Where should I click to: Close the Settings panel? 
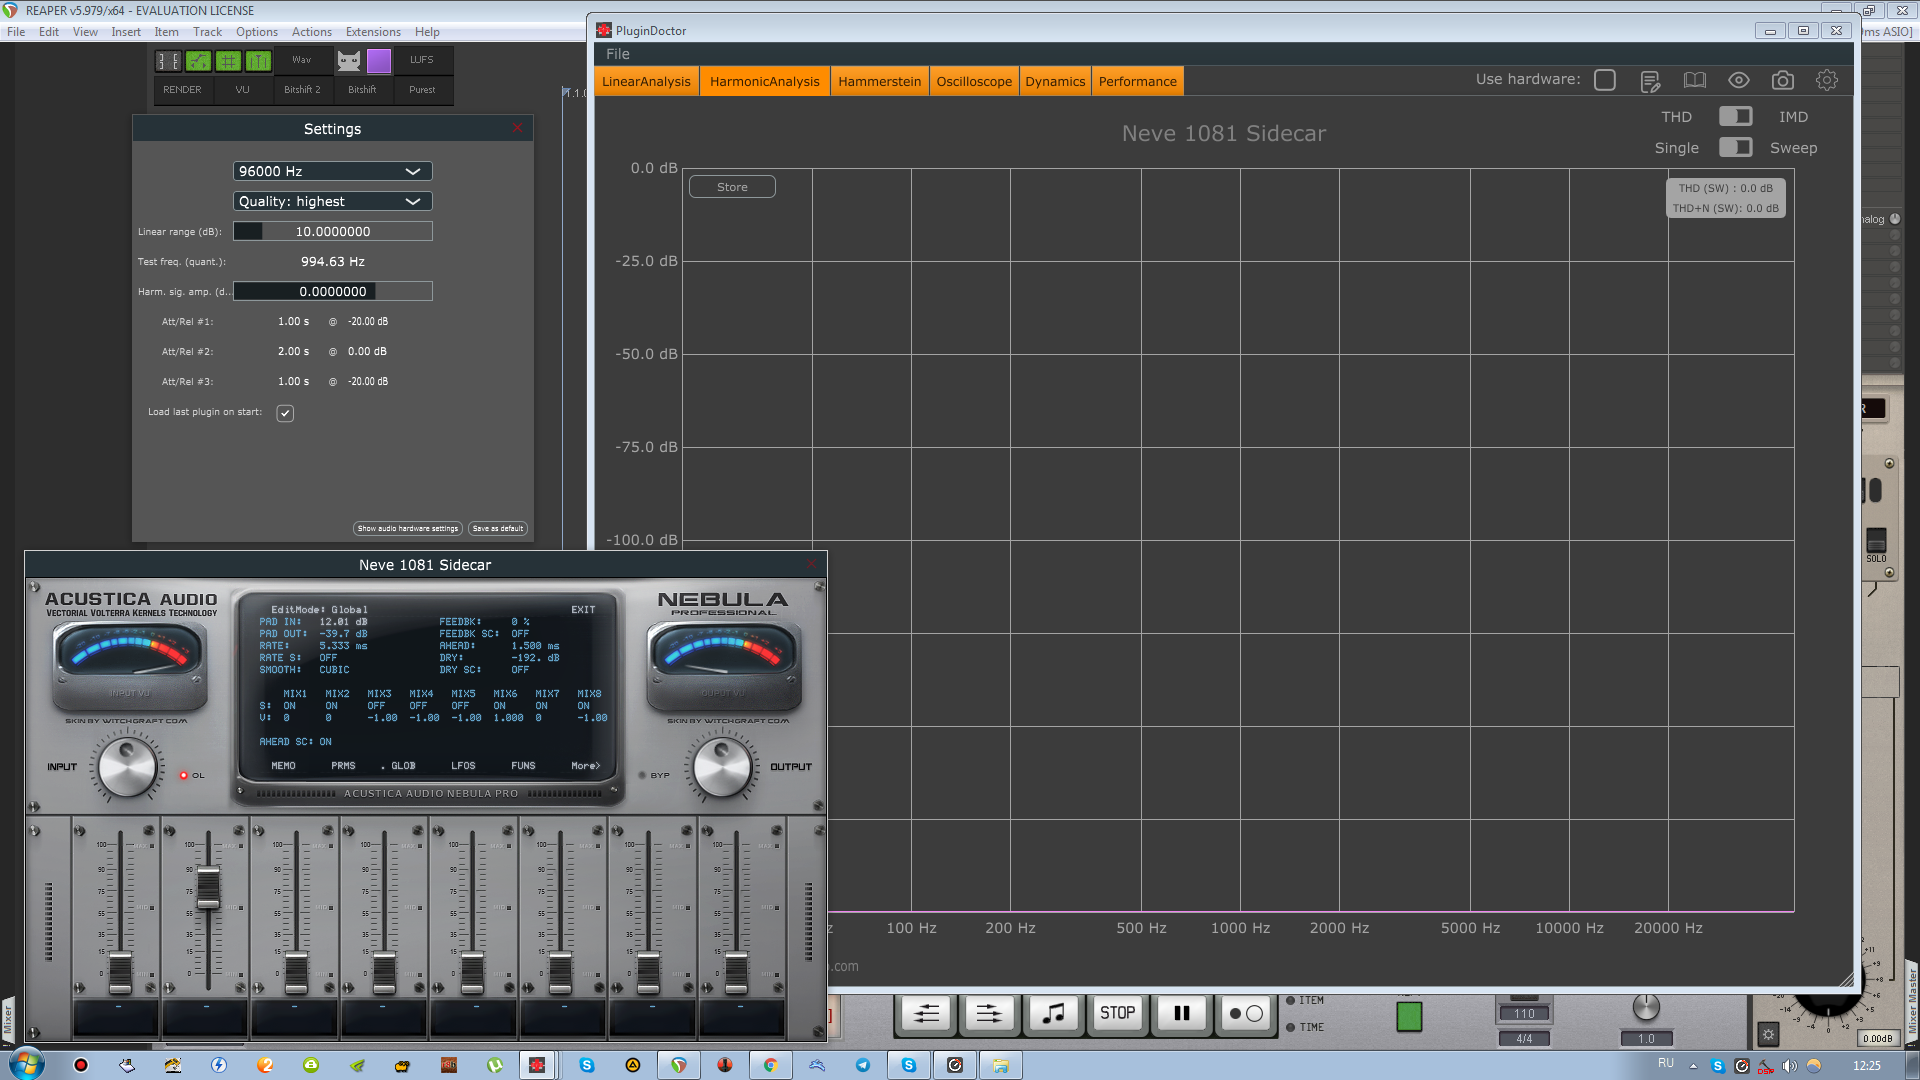(517, 128)
